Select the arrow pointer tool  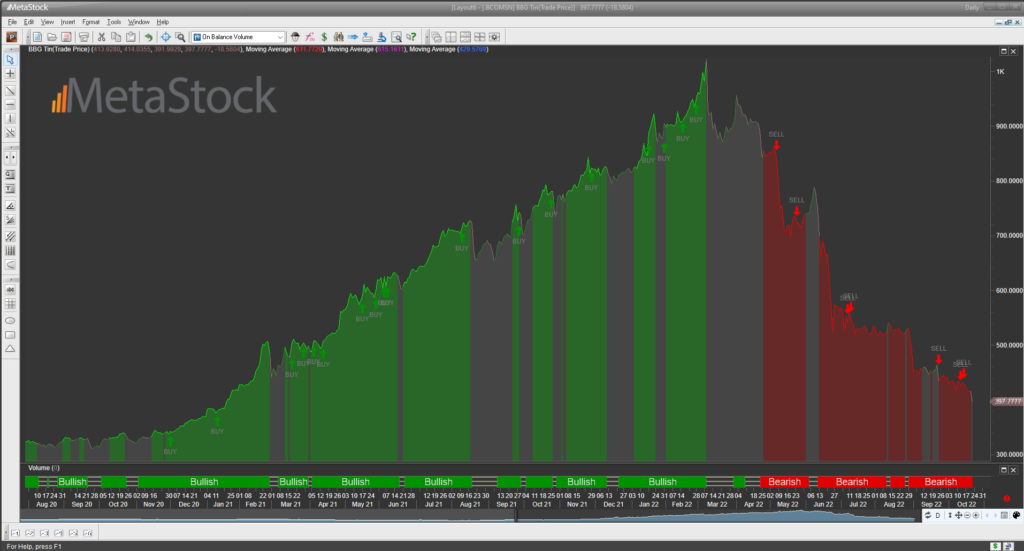click(10, 61)
